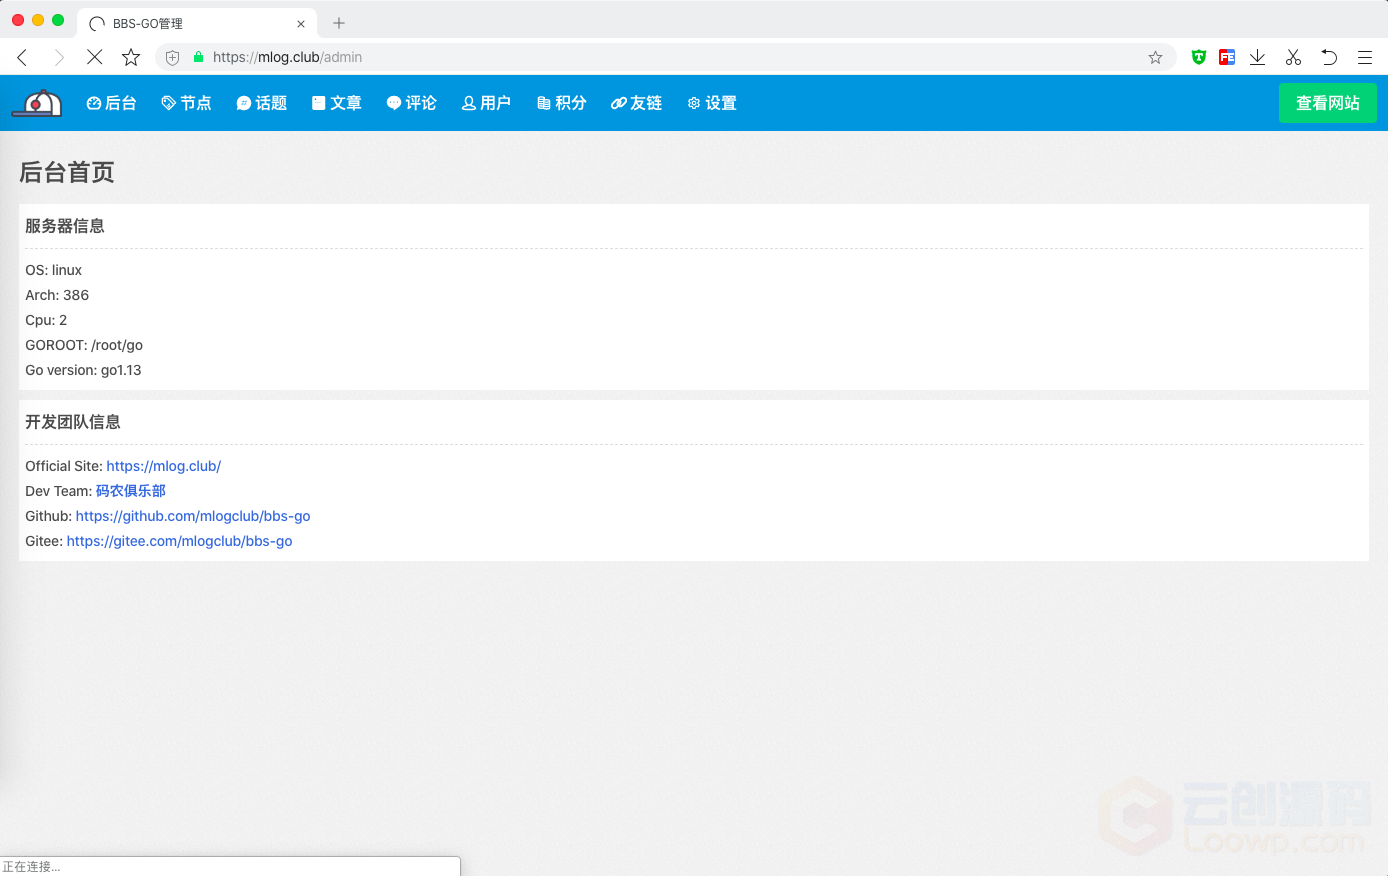This screenshot has height=876, width=1388.
Task: Select the BBS-GO管理 browser tab
Action: click(x=197, y=23)
